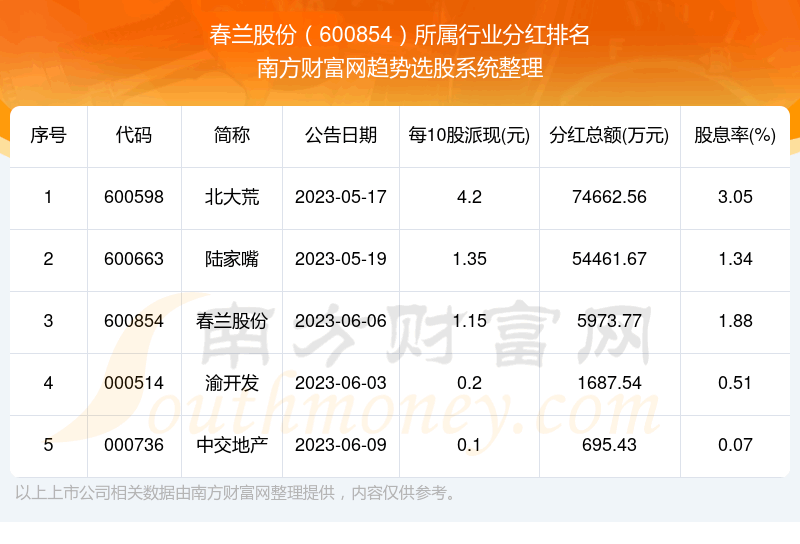Select the 公告日期 column header
The height and width of the screenshot is (544, 800).
tap(341, 135)
